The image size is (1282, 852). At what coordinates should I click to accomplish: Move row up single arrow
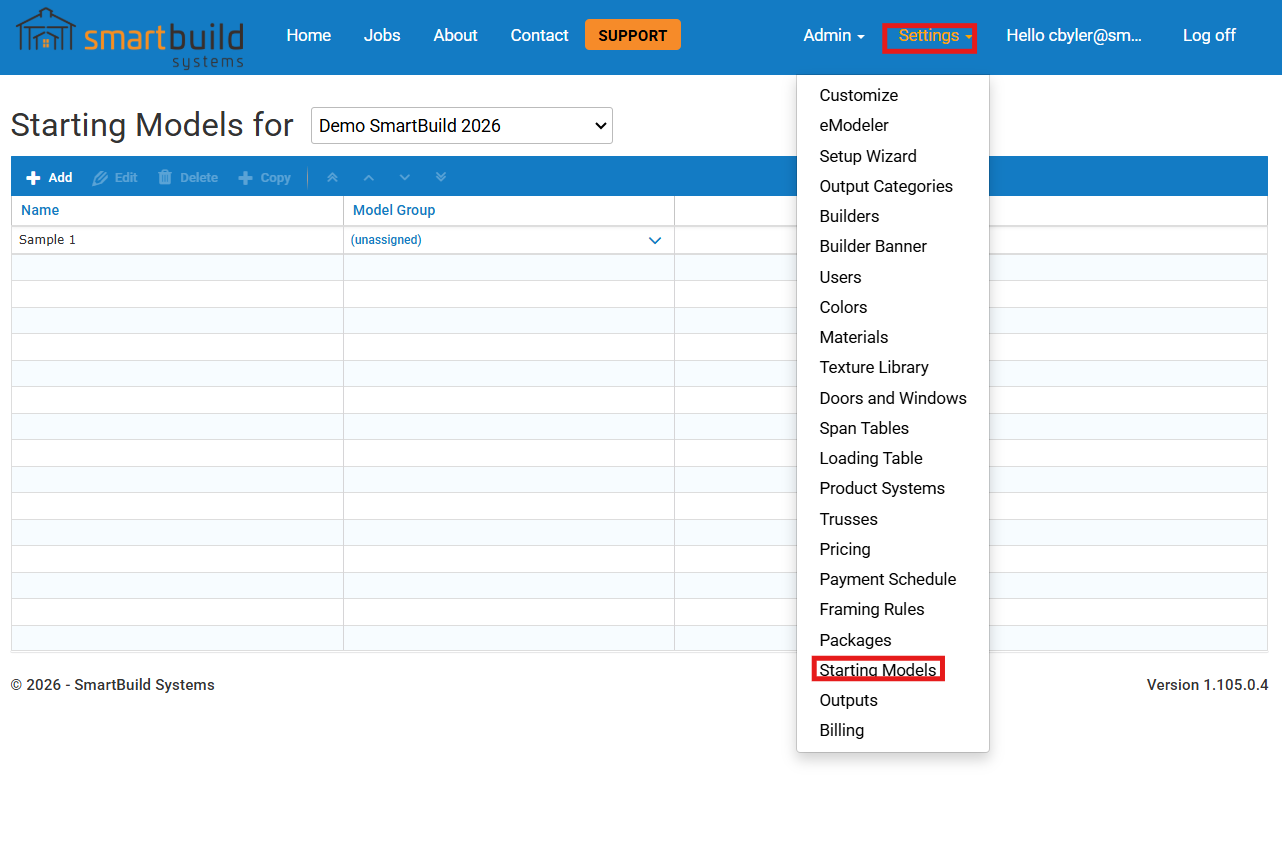click(x=369, y=177)
